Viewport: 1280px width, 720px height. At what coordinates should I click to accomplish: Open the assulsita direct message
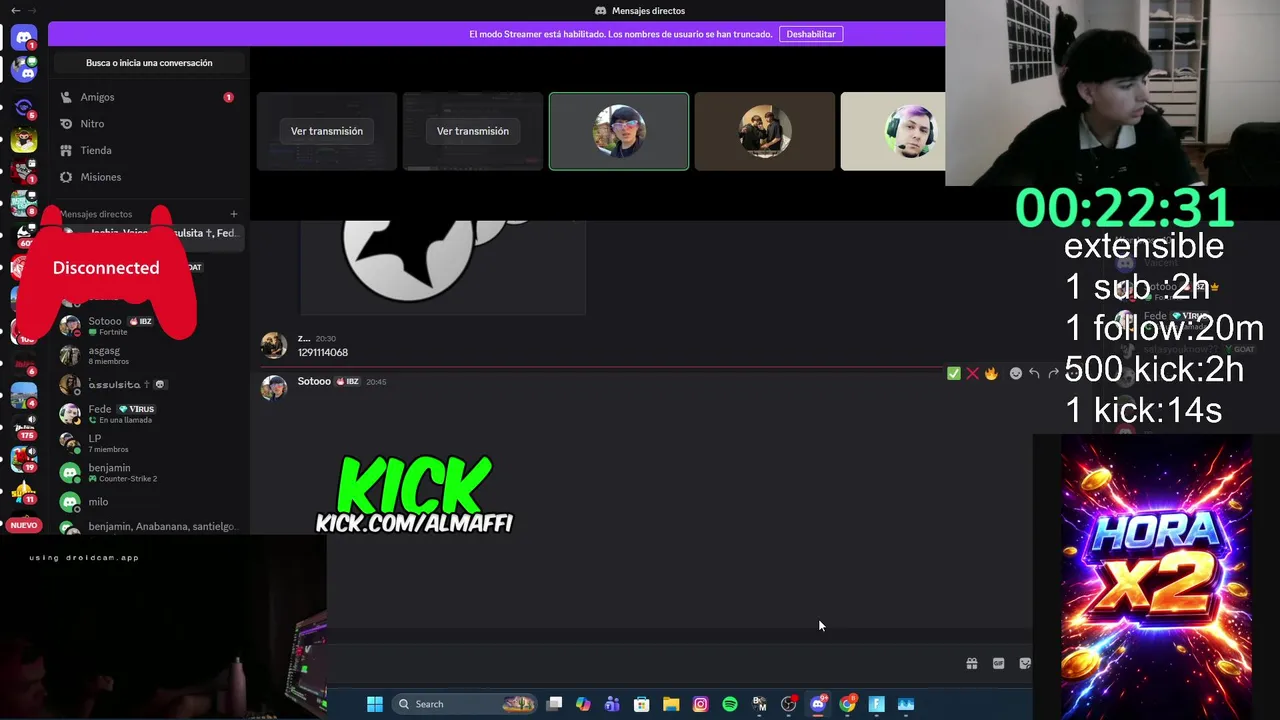149,384
